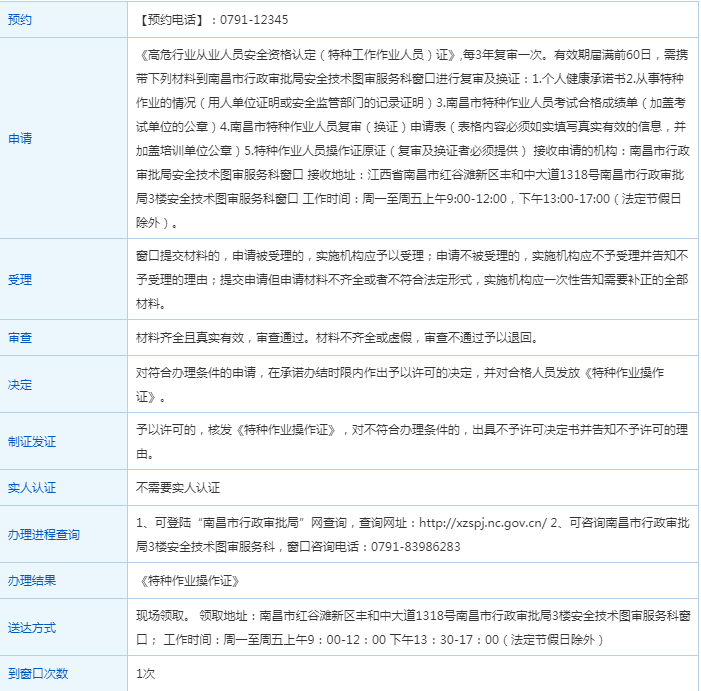Click the 受理 row label
This screenshot has height=691, width=701.
pos(20,279)
